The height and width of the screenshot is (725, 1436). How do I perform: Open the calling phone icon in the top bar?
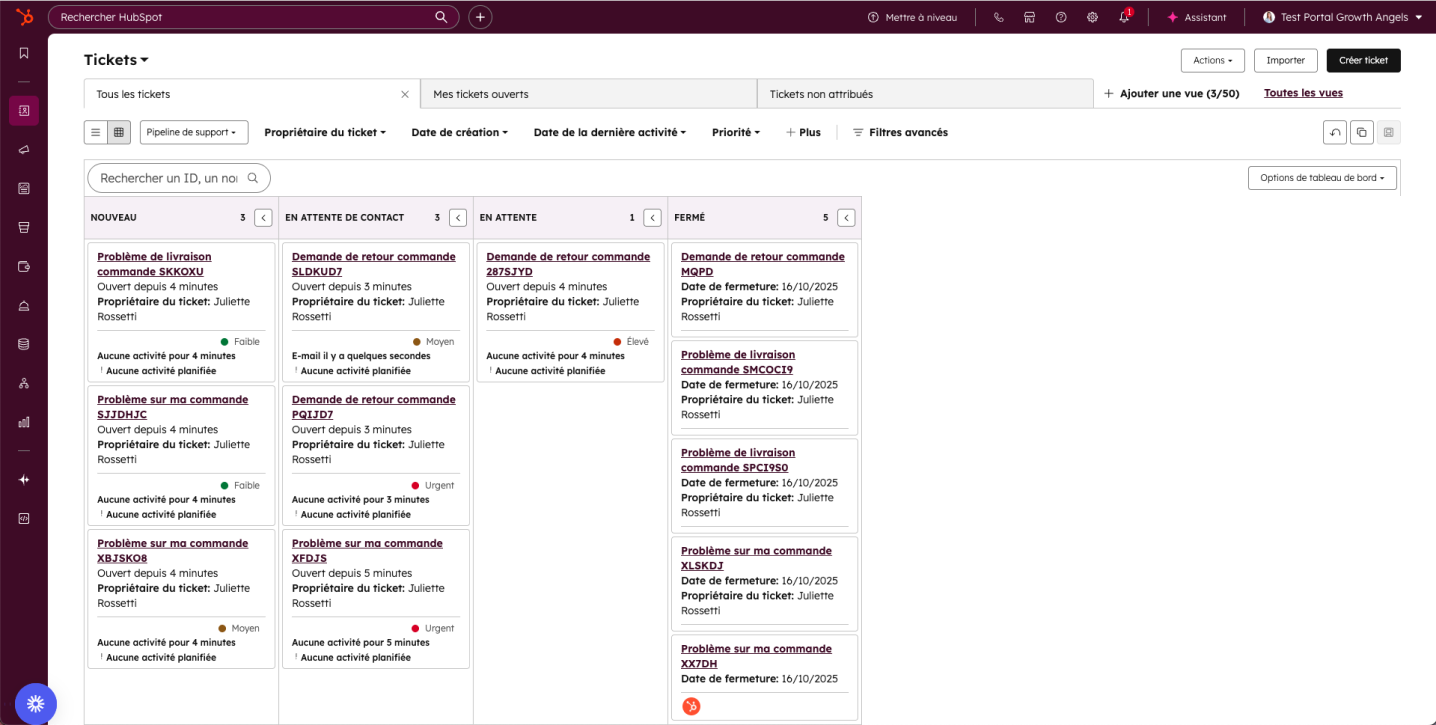[x=999, y=17]
